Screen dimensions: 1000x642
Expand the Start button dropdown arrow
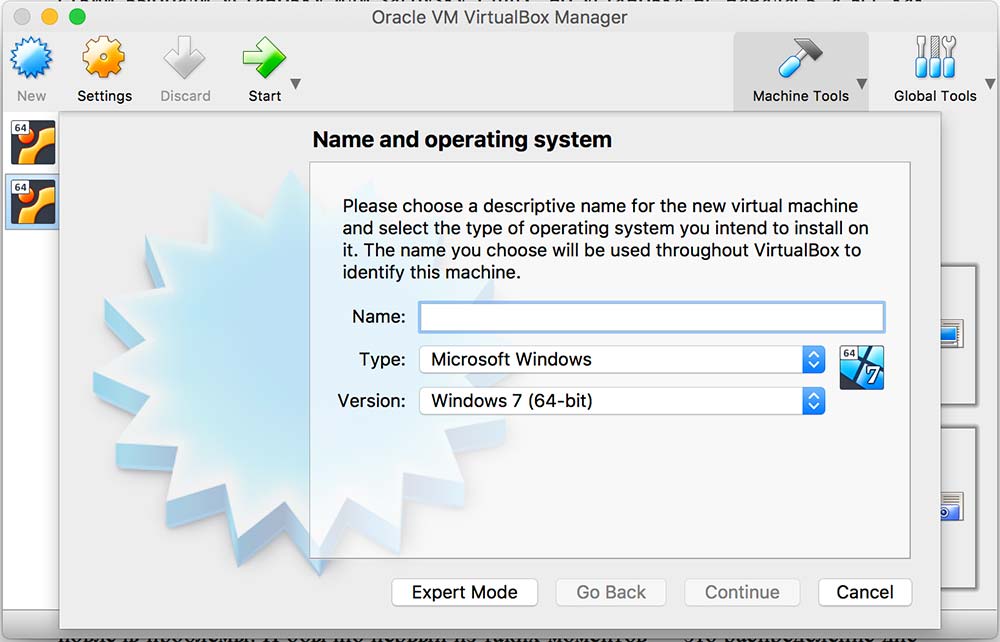click(x=295, y=84)
